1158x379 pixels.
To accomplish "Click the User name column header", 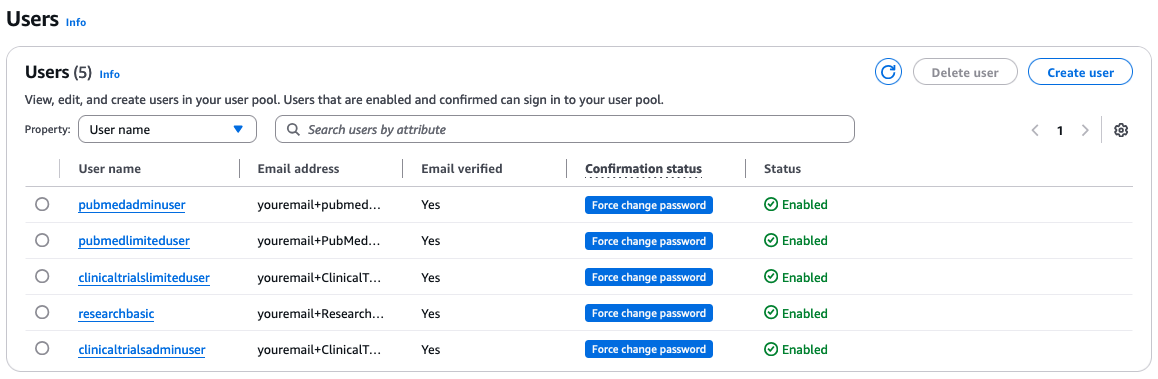I will coord(109,168).
